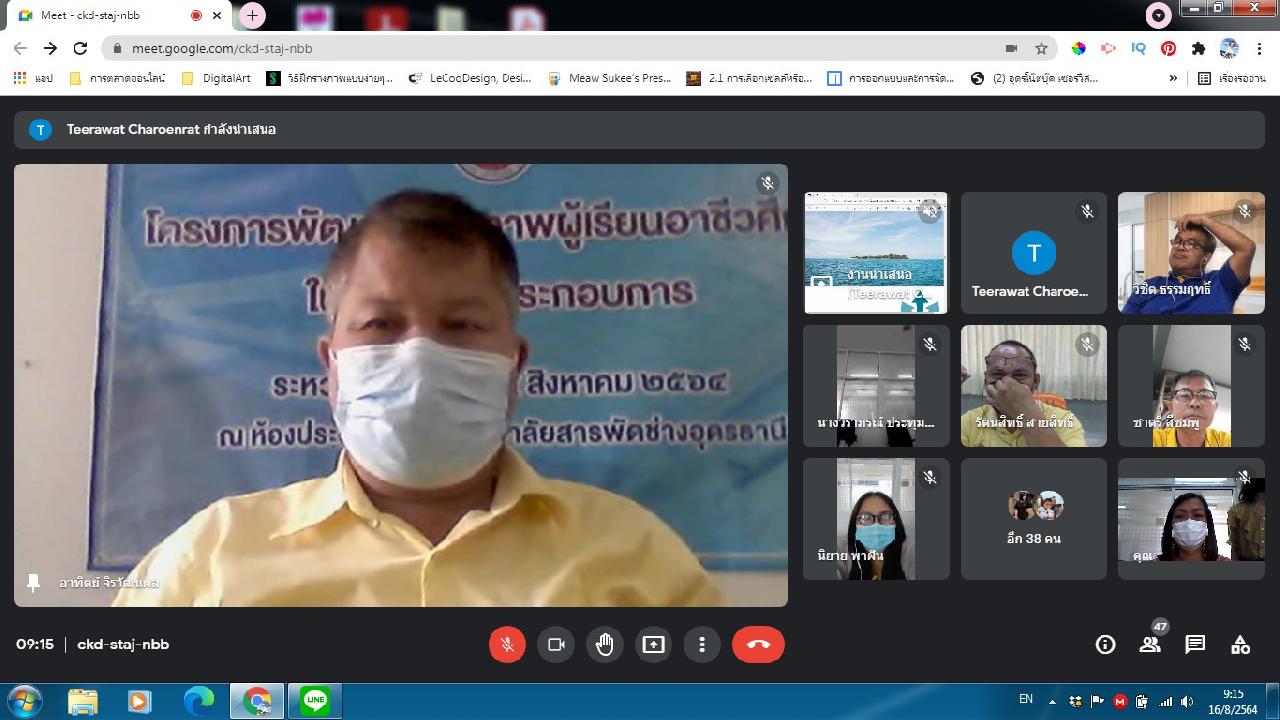Show meeting details info panel
This screenshot has width=1280, height=720.
point(1105,645)
